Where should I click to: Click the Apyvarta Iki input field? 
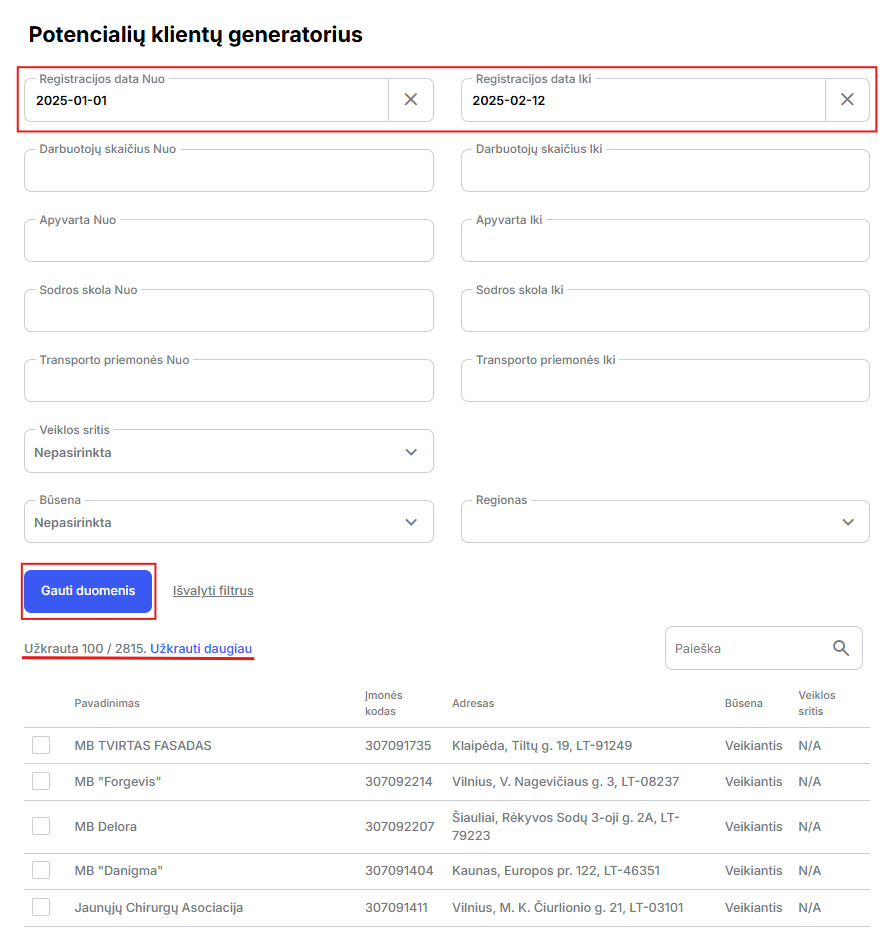point(665,241)
